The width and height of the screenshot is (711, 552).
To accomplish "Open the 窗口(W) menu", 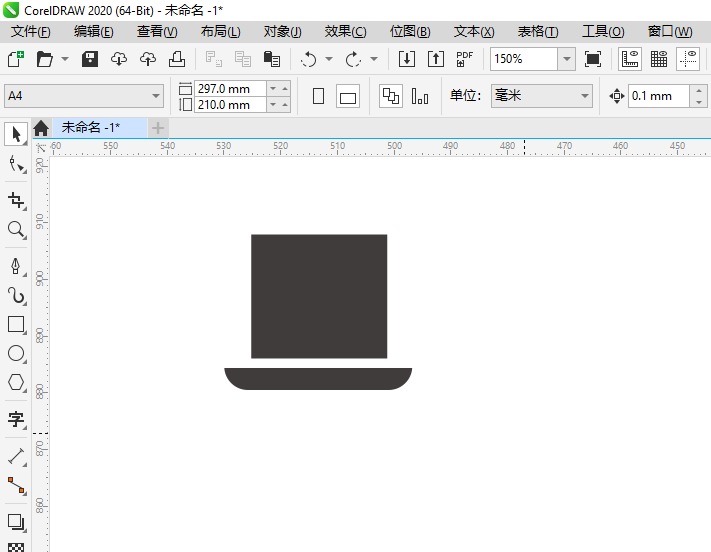I will point(670,32).
